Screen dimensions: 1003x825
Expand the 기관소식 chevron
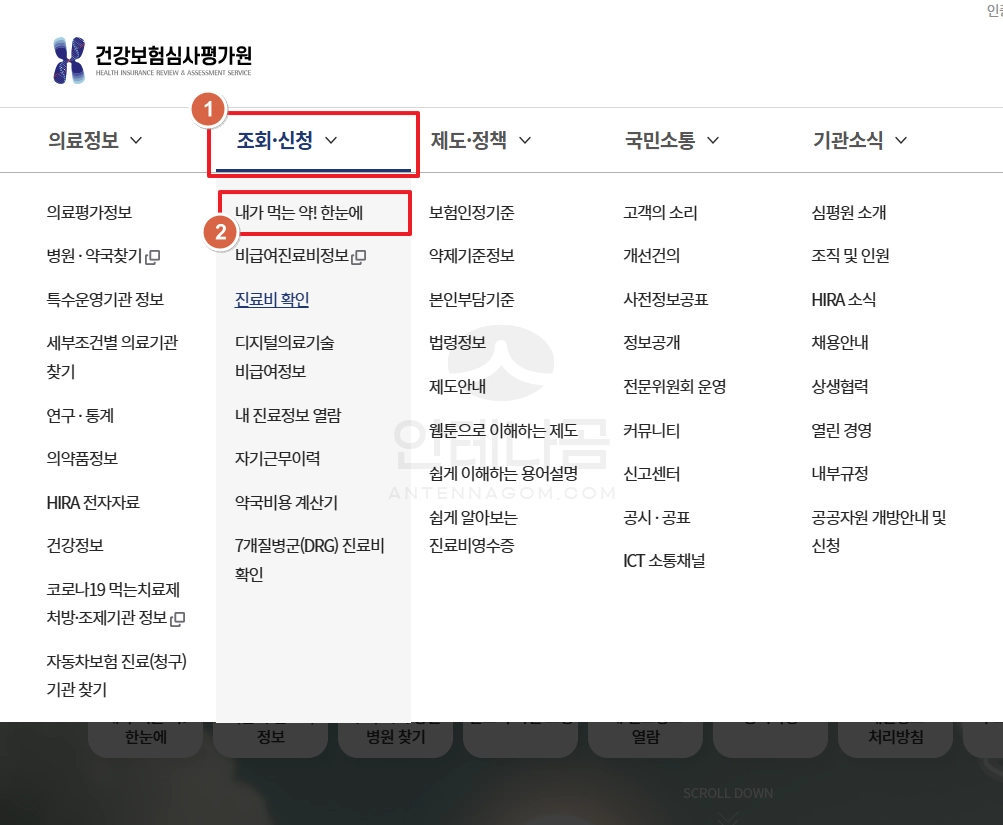point(901,140)
